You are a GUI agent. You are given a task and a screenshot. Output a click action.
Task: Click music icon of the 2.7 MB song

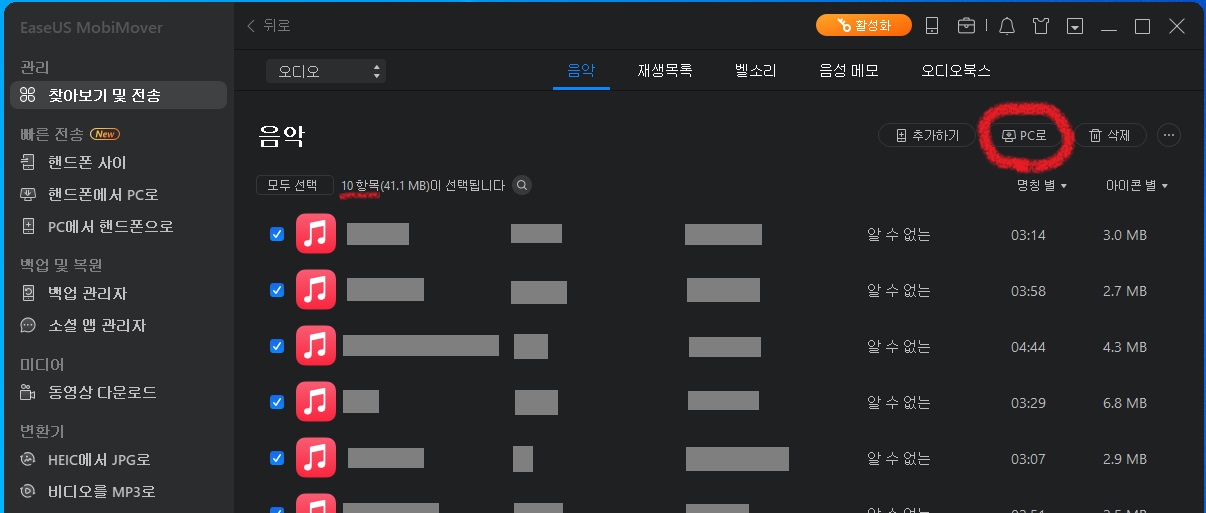pos(316,291)
